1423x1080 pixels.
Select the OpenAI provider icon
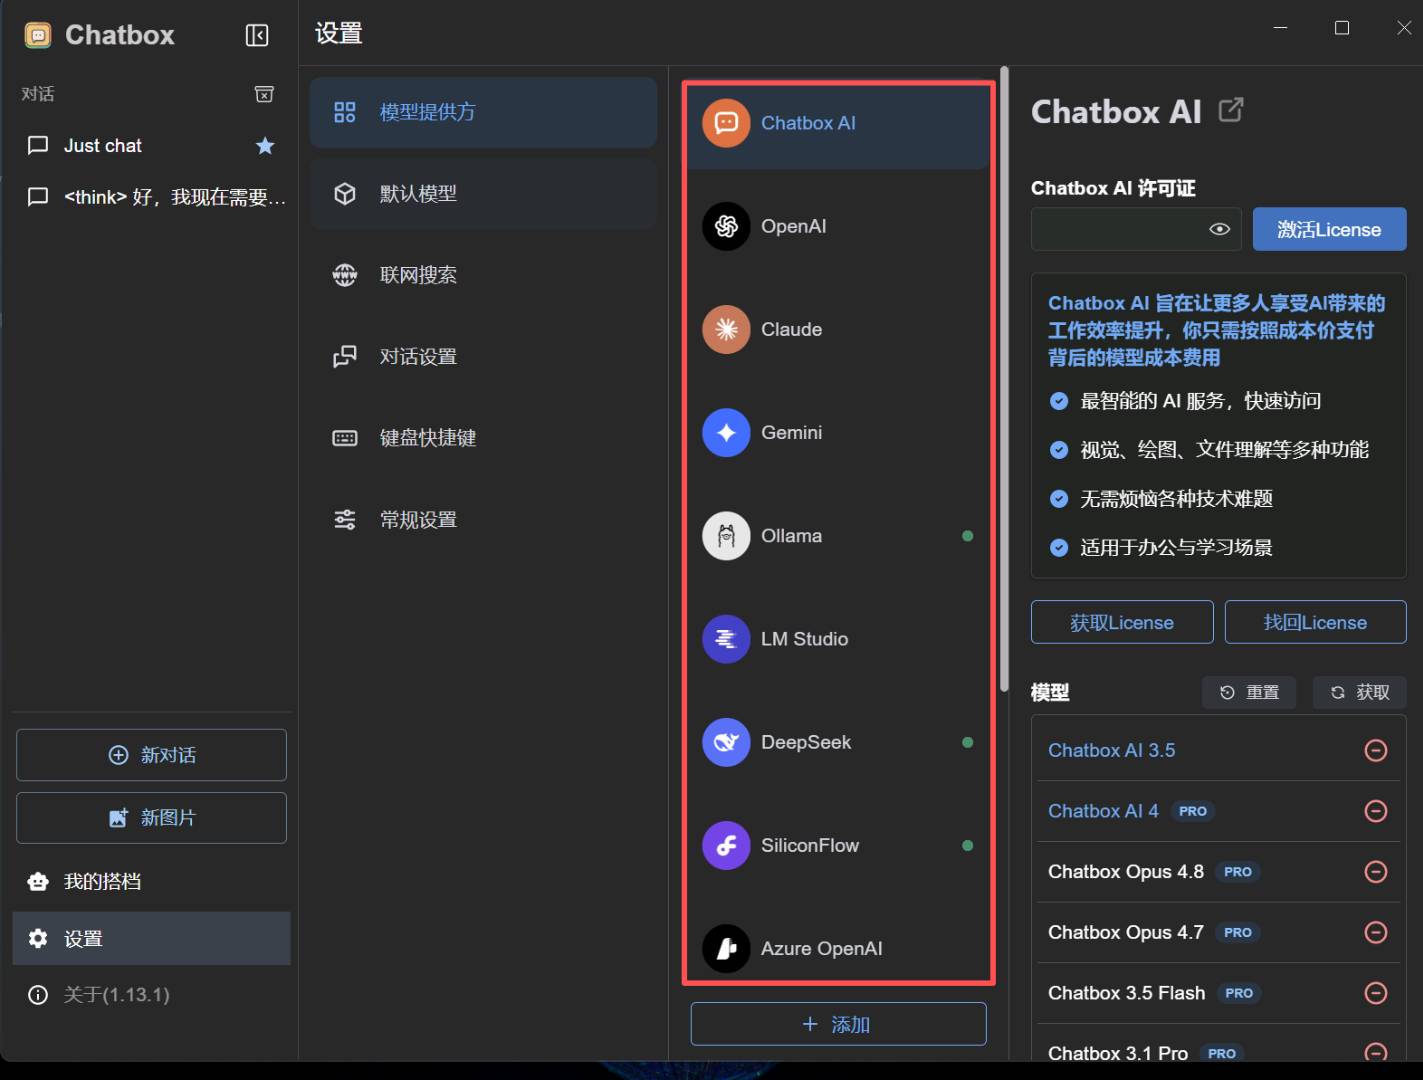pos(726,226)
